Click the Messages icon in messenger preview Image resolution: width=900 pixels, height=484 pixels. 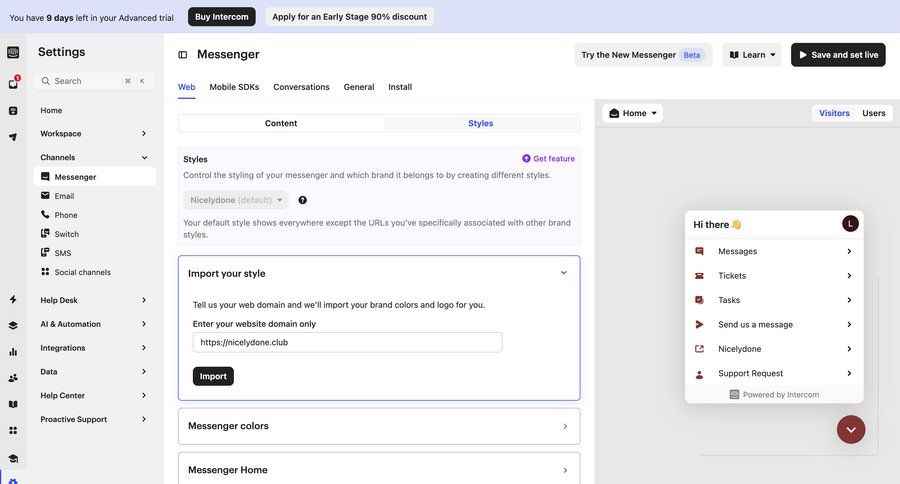(699, 251)
